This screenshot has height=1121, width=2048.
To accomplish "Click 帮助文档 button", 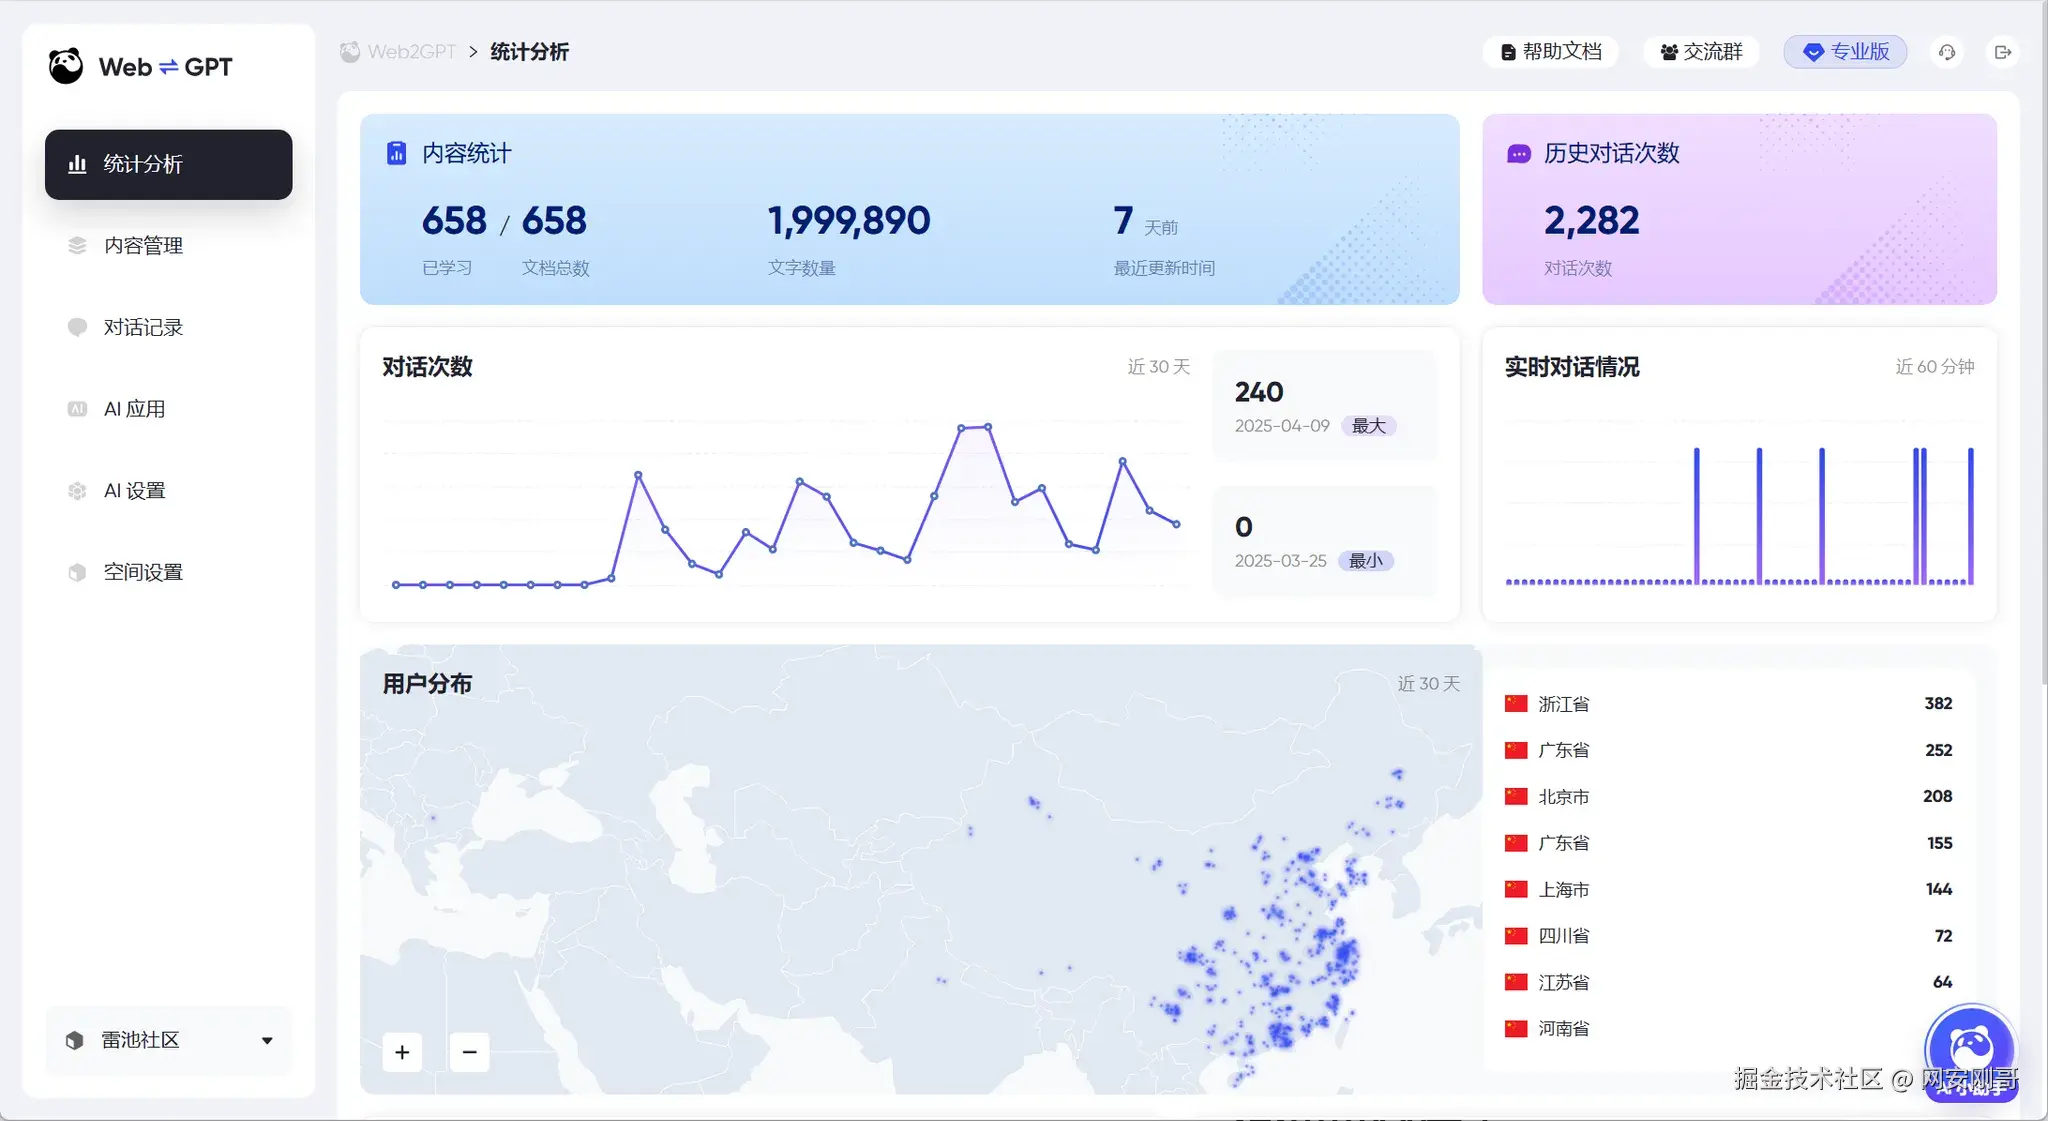I will click(x=1550, y=52).
